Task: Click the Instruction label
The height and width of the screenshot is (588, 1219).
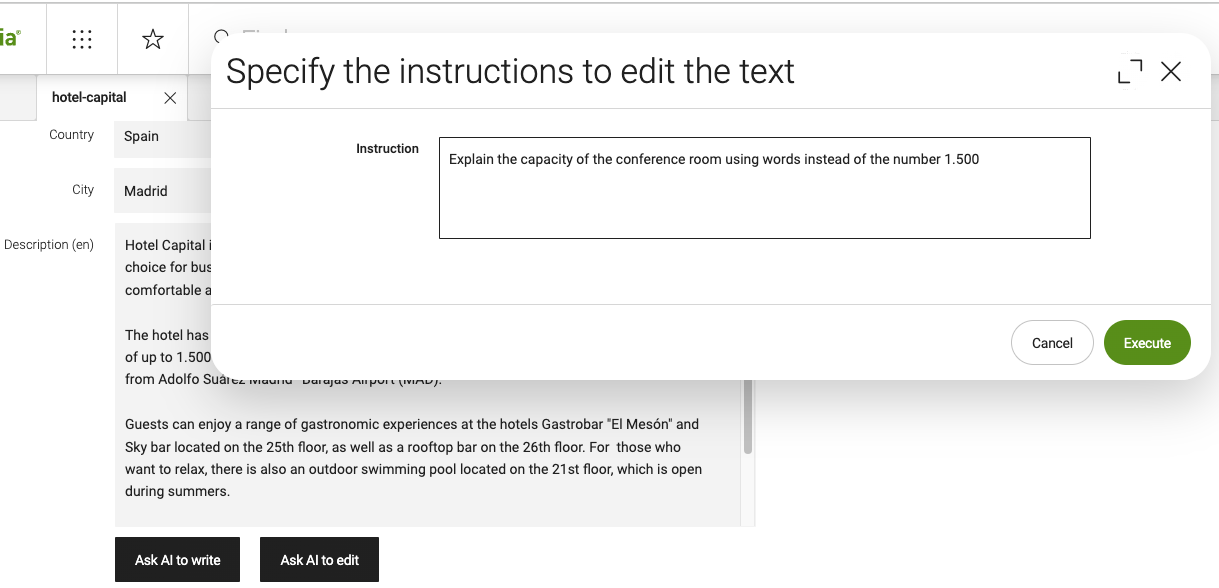Action: coord(387,149)
